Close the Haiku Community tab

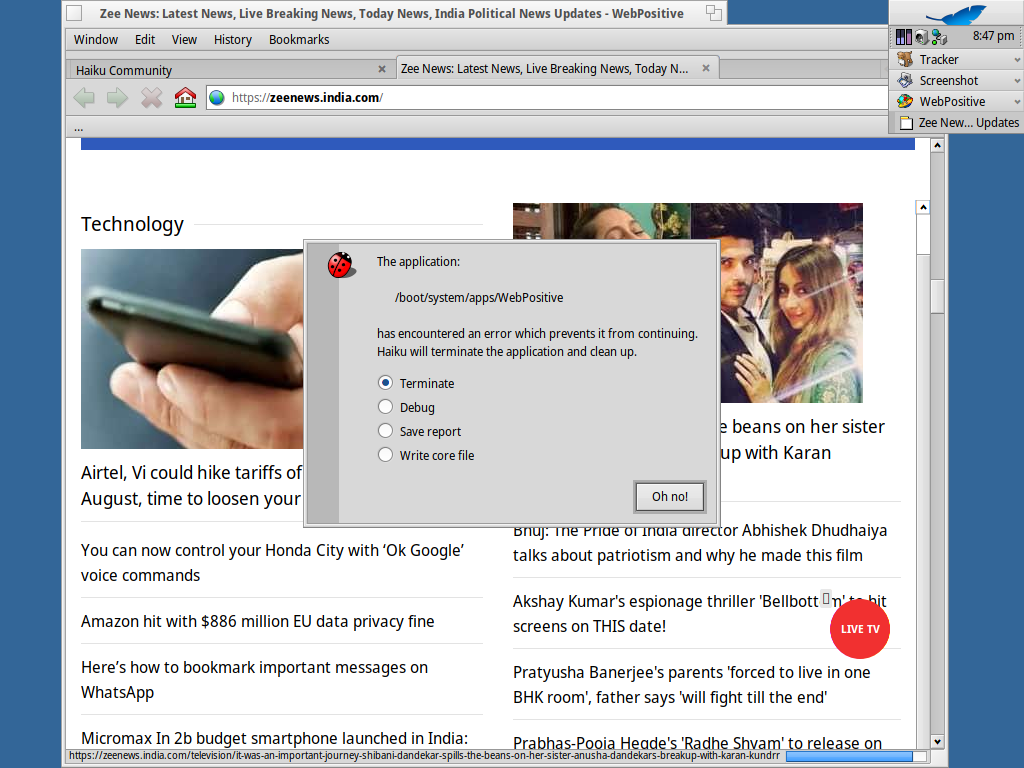tap(382, 69)
